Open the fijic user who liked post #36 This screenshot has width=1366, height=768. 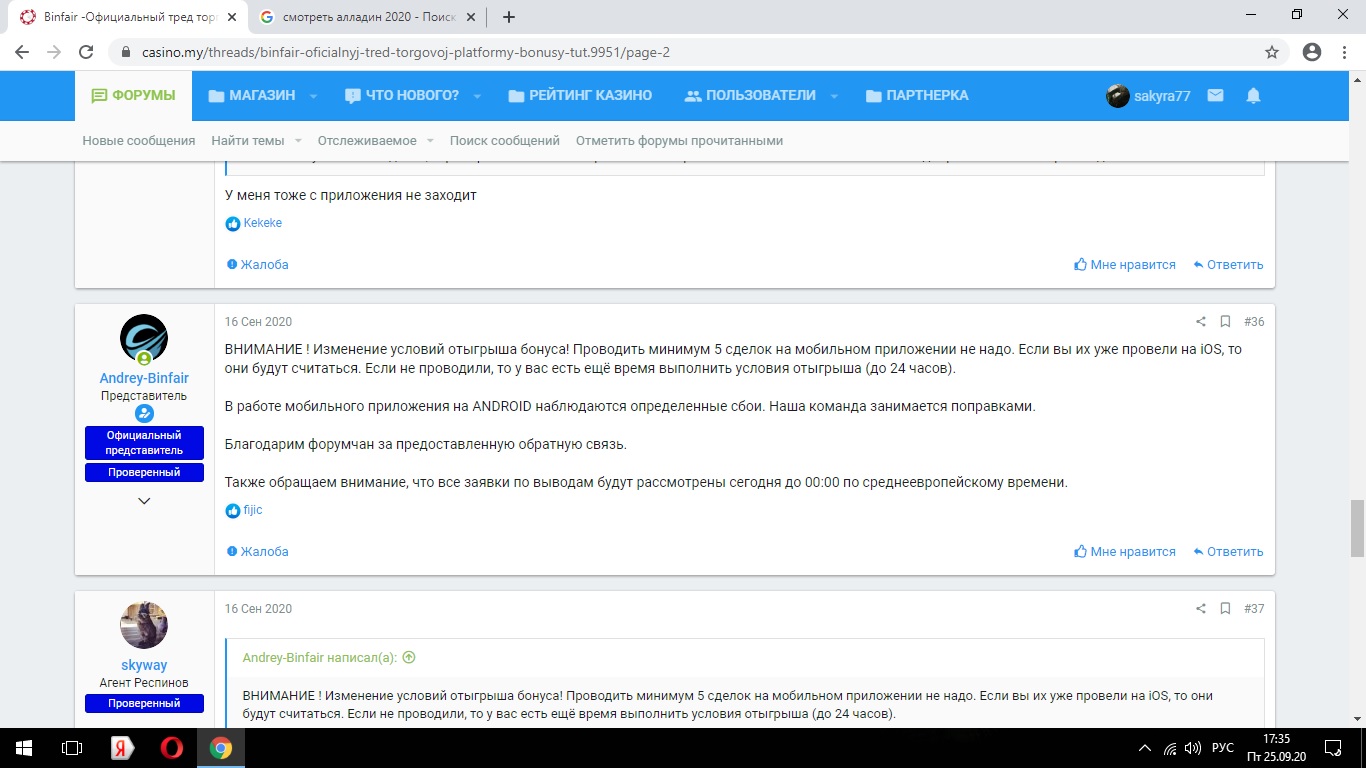253,510
